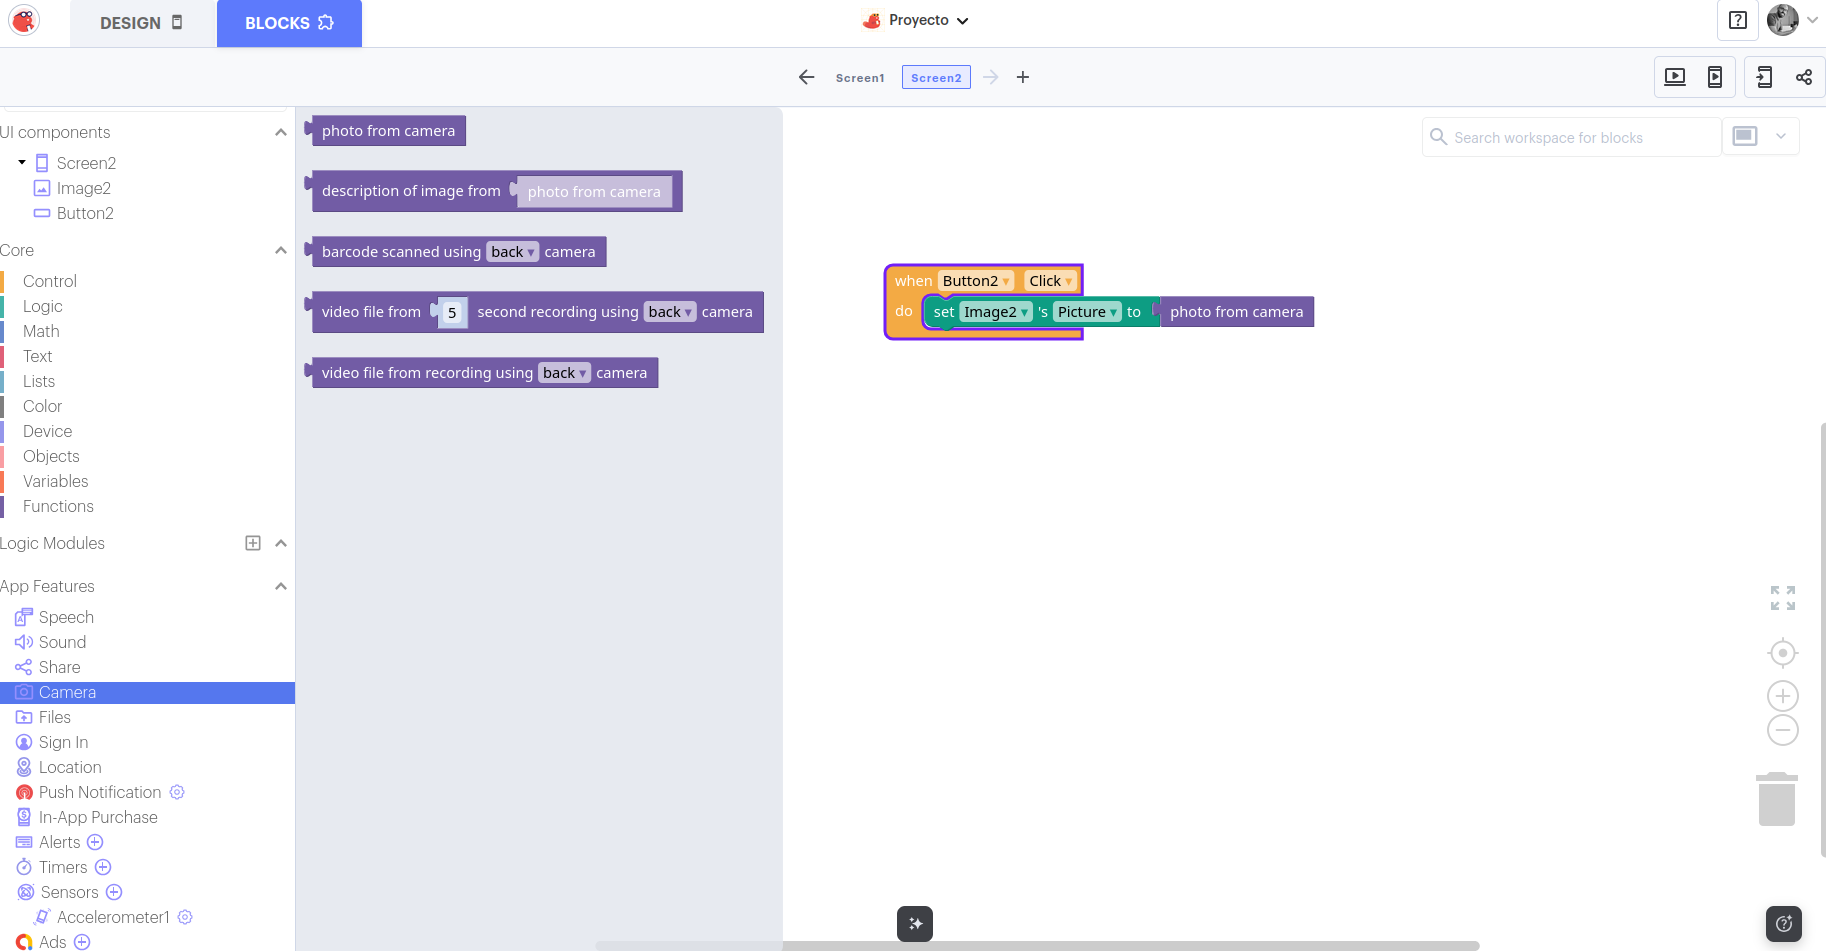Collapse the App Features section
Screen dimensions: 1826x951
click(281, 587)
